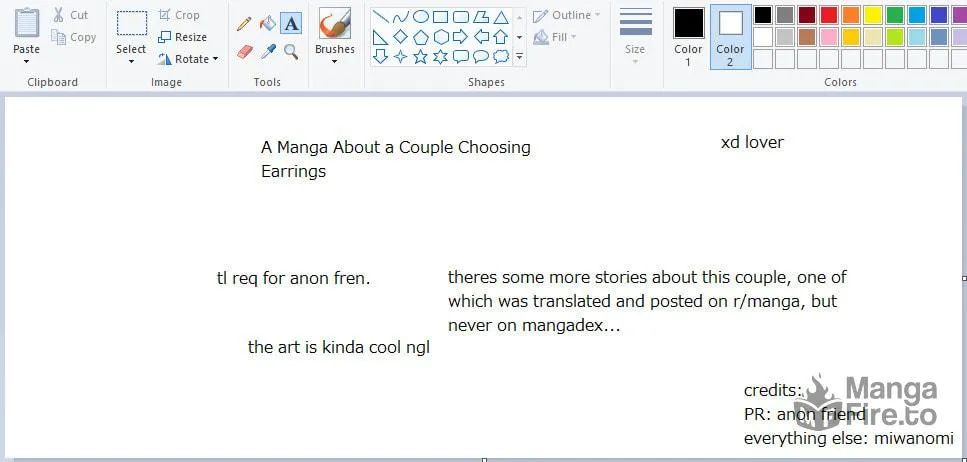Select the Eraser tool
This screenshot has width=967, height=462.
[244, 51]
